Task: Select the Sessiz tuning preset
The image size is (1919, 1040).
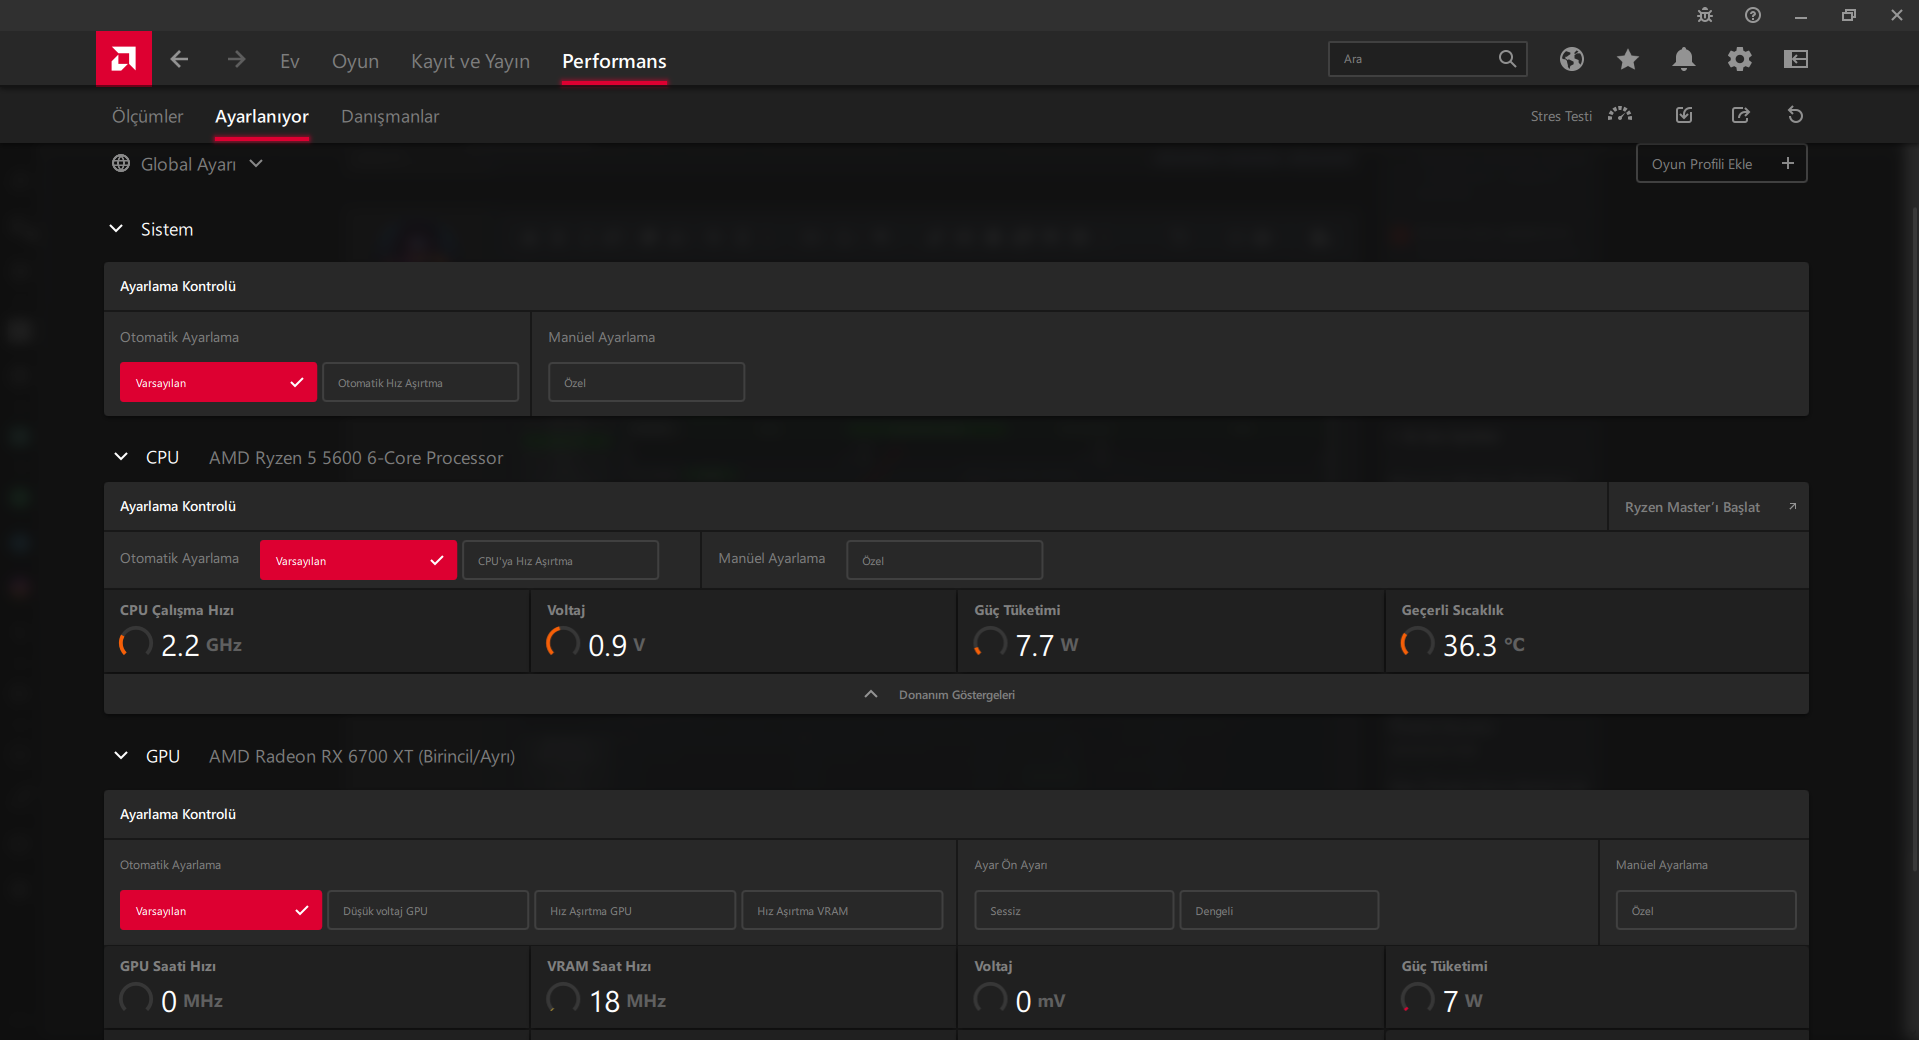Action: (x=1074, y=910)
